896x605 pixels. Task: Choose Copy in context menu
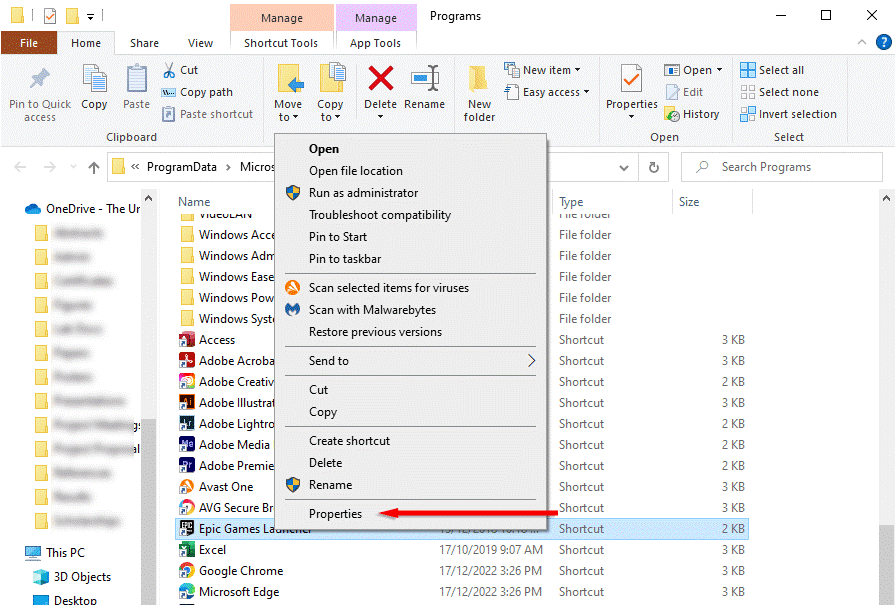[410, 412]
